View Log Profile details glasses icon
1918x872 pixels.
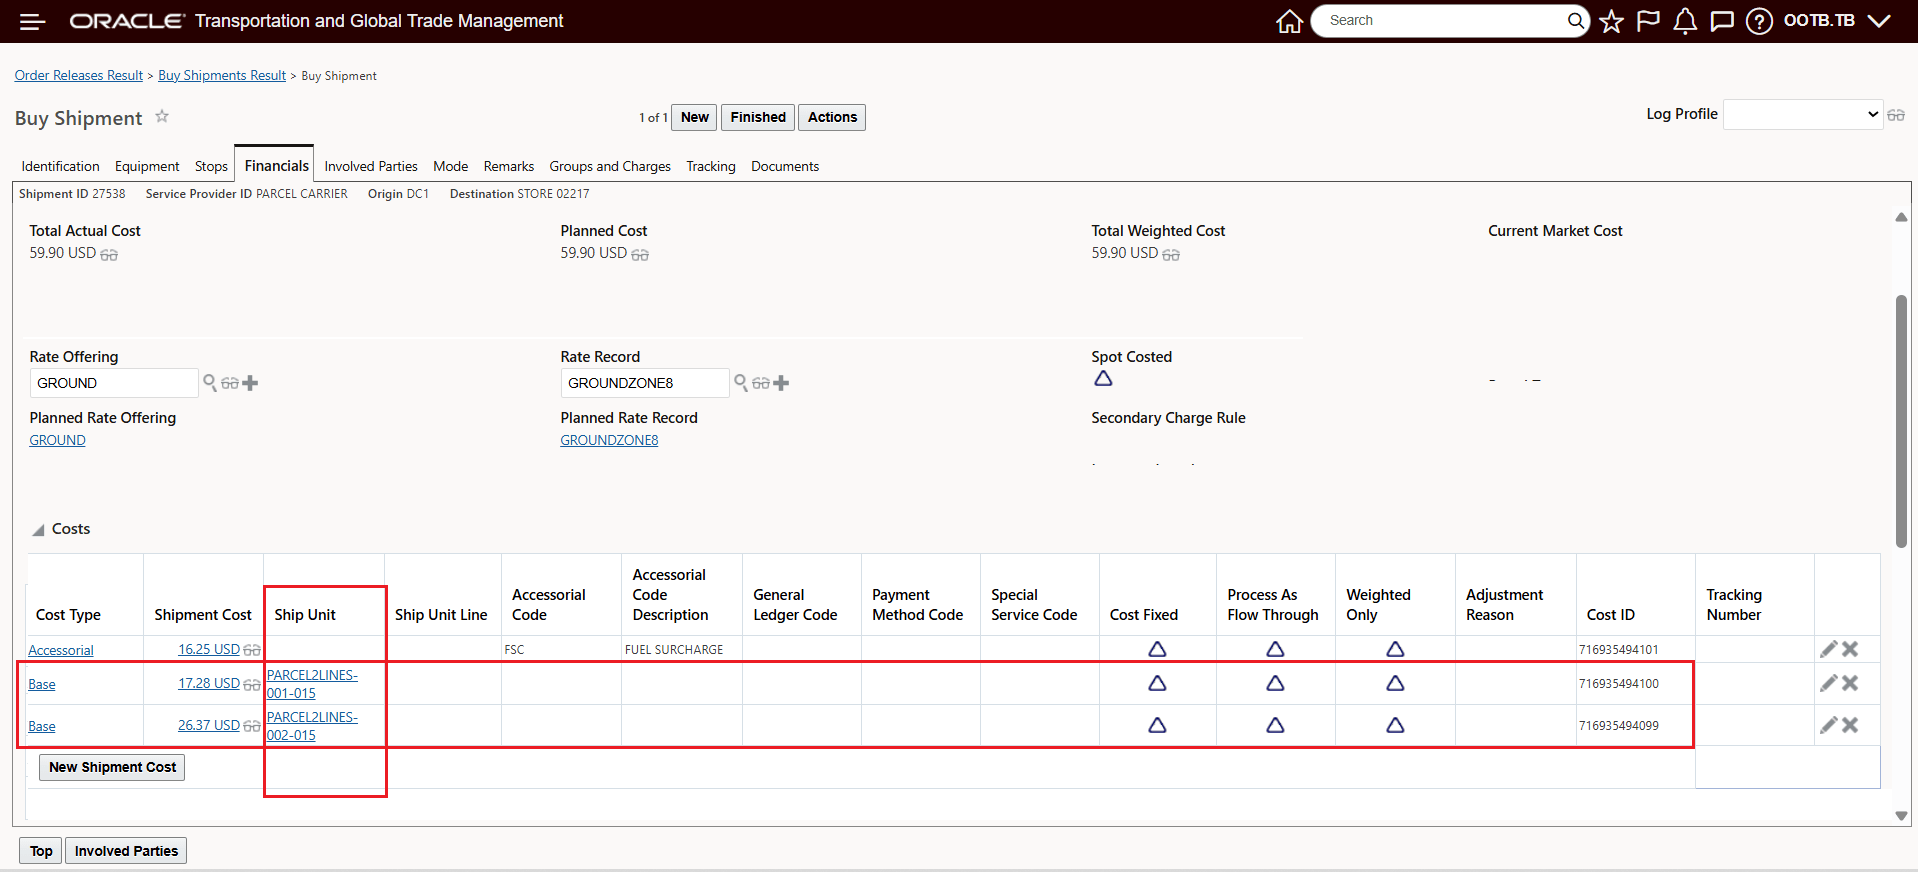(1896, 116)
